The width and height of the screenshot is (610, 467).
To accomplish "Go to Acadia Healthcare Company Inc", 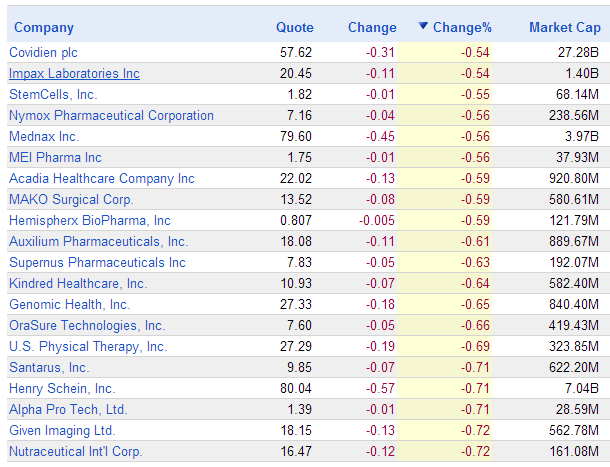I will (102, 178).
